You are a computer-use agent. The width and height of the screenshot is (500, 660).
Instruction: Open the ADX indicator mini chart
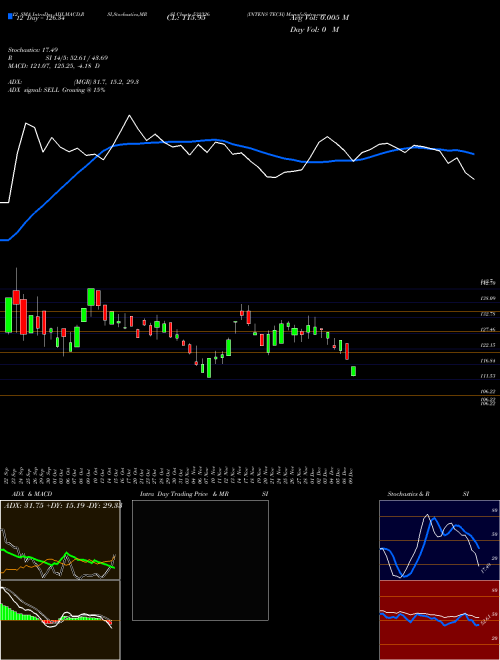[x=60, y=540]
